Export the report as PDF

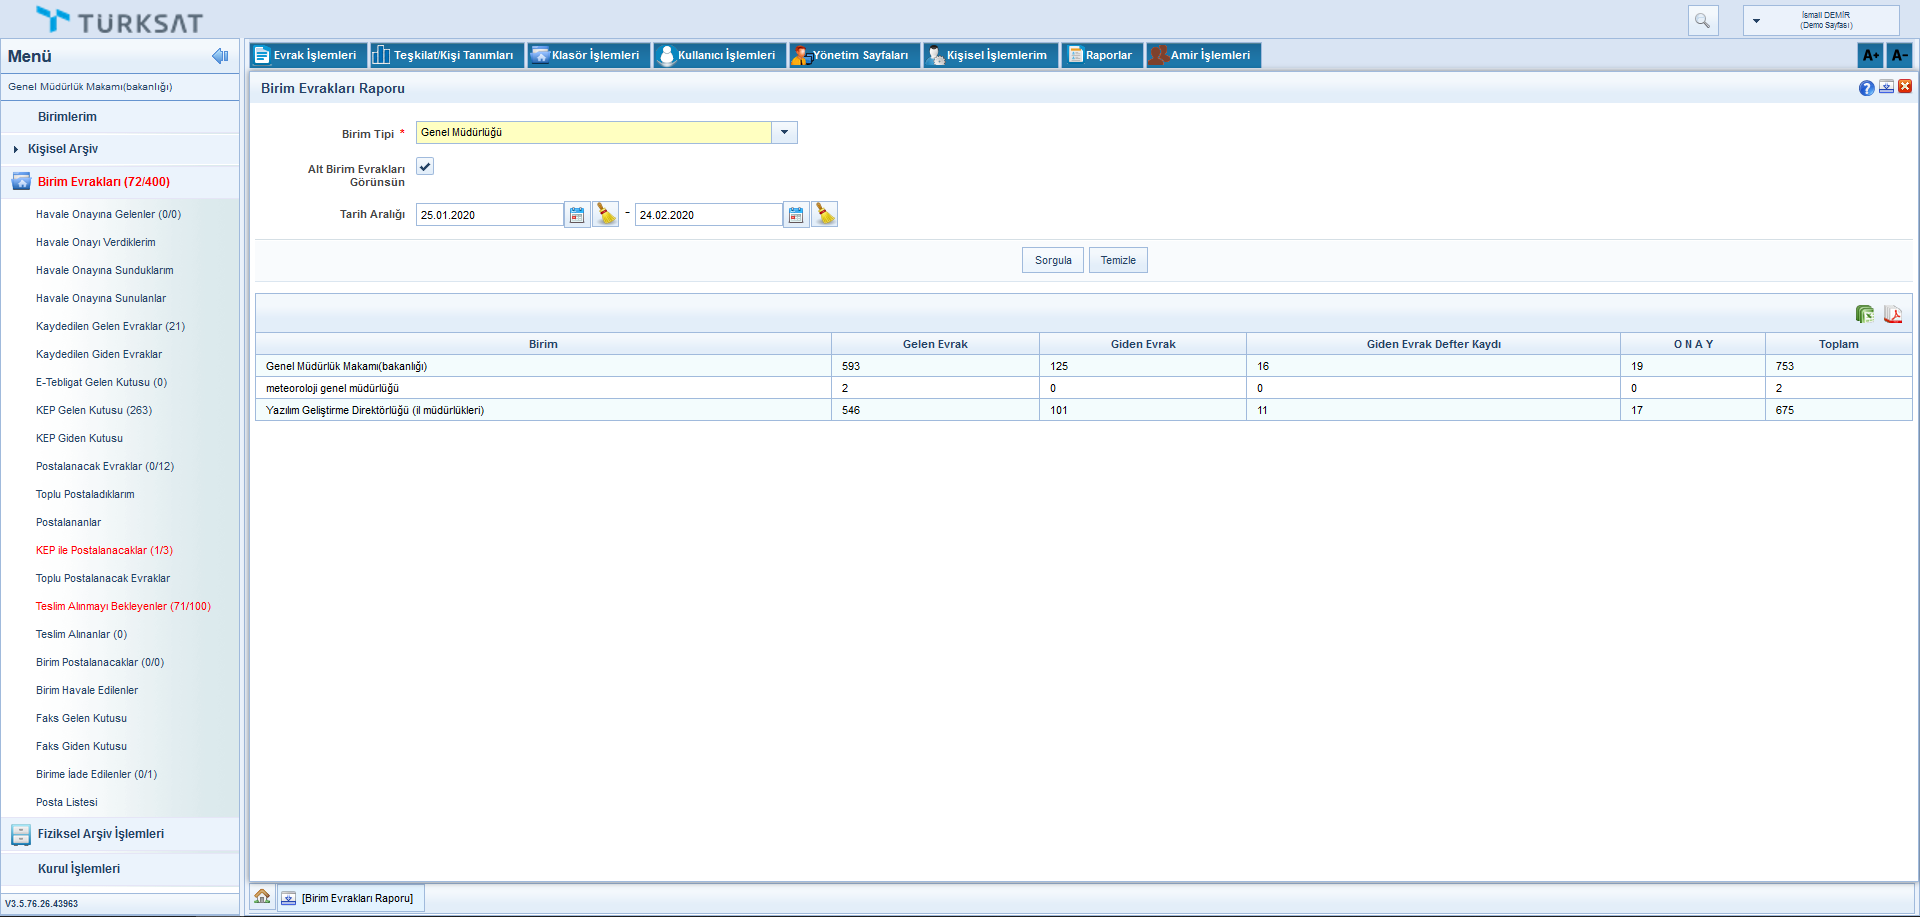click(x=1892, y=314)
